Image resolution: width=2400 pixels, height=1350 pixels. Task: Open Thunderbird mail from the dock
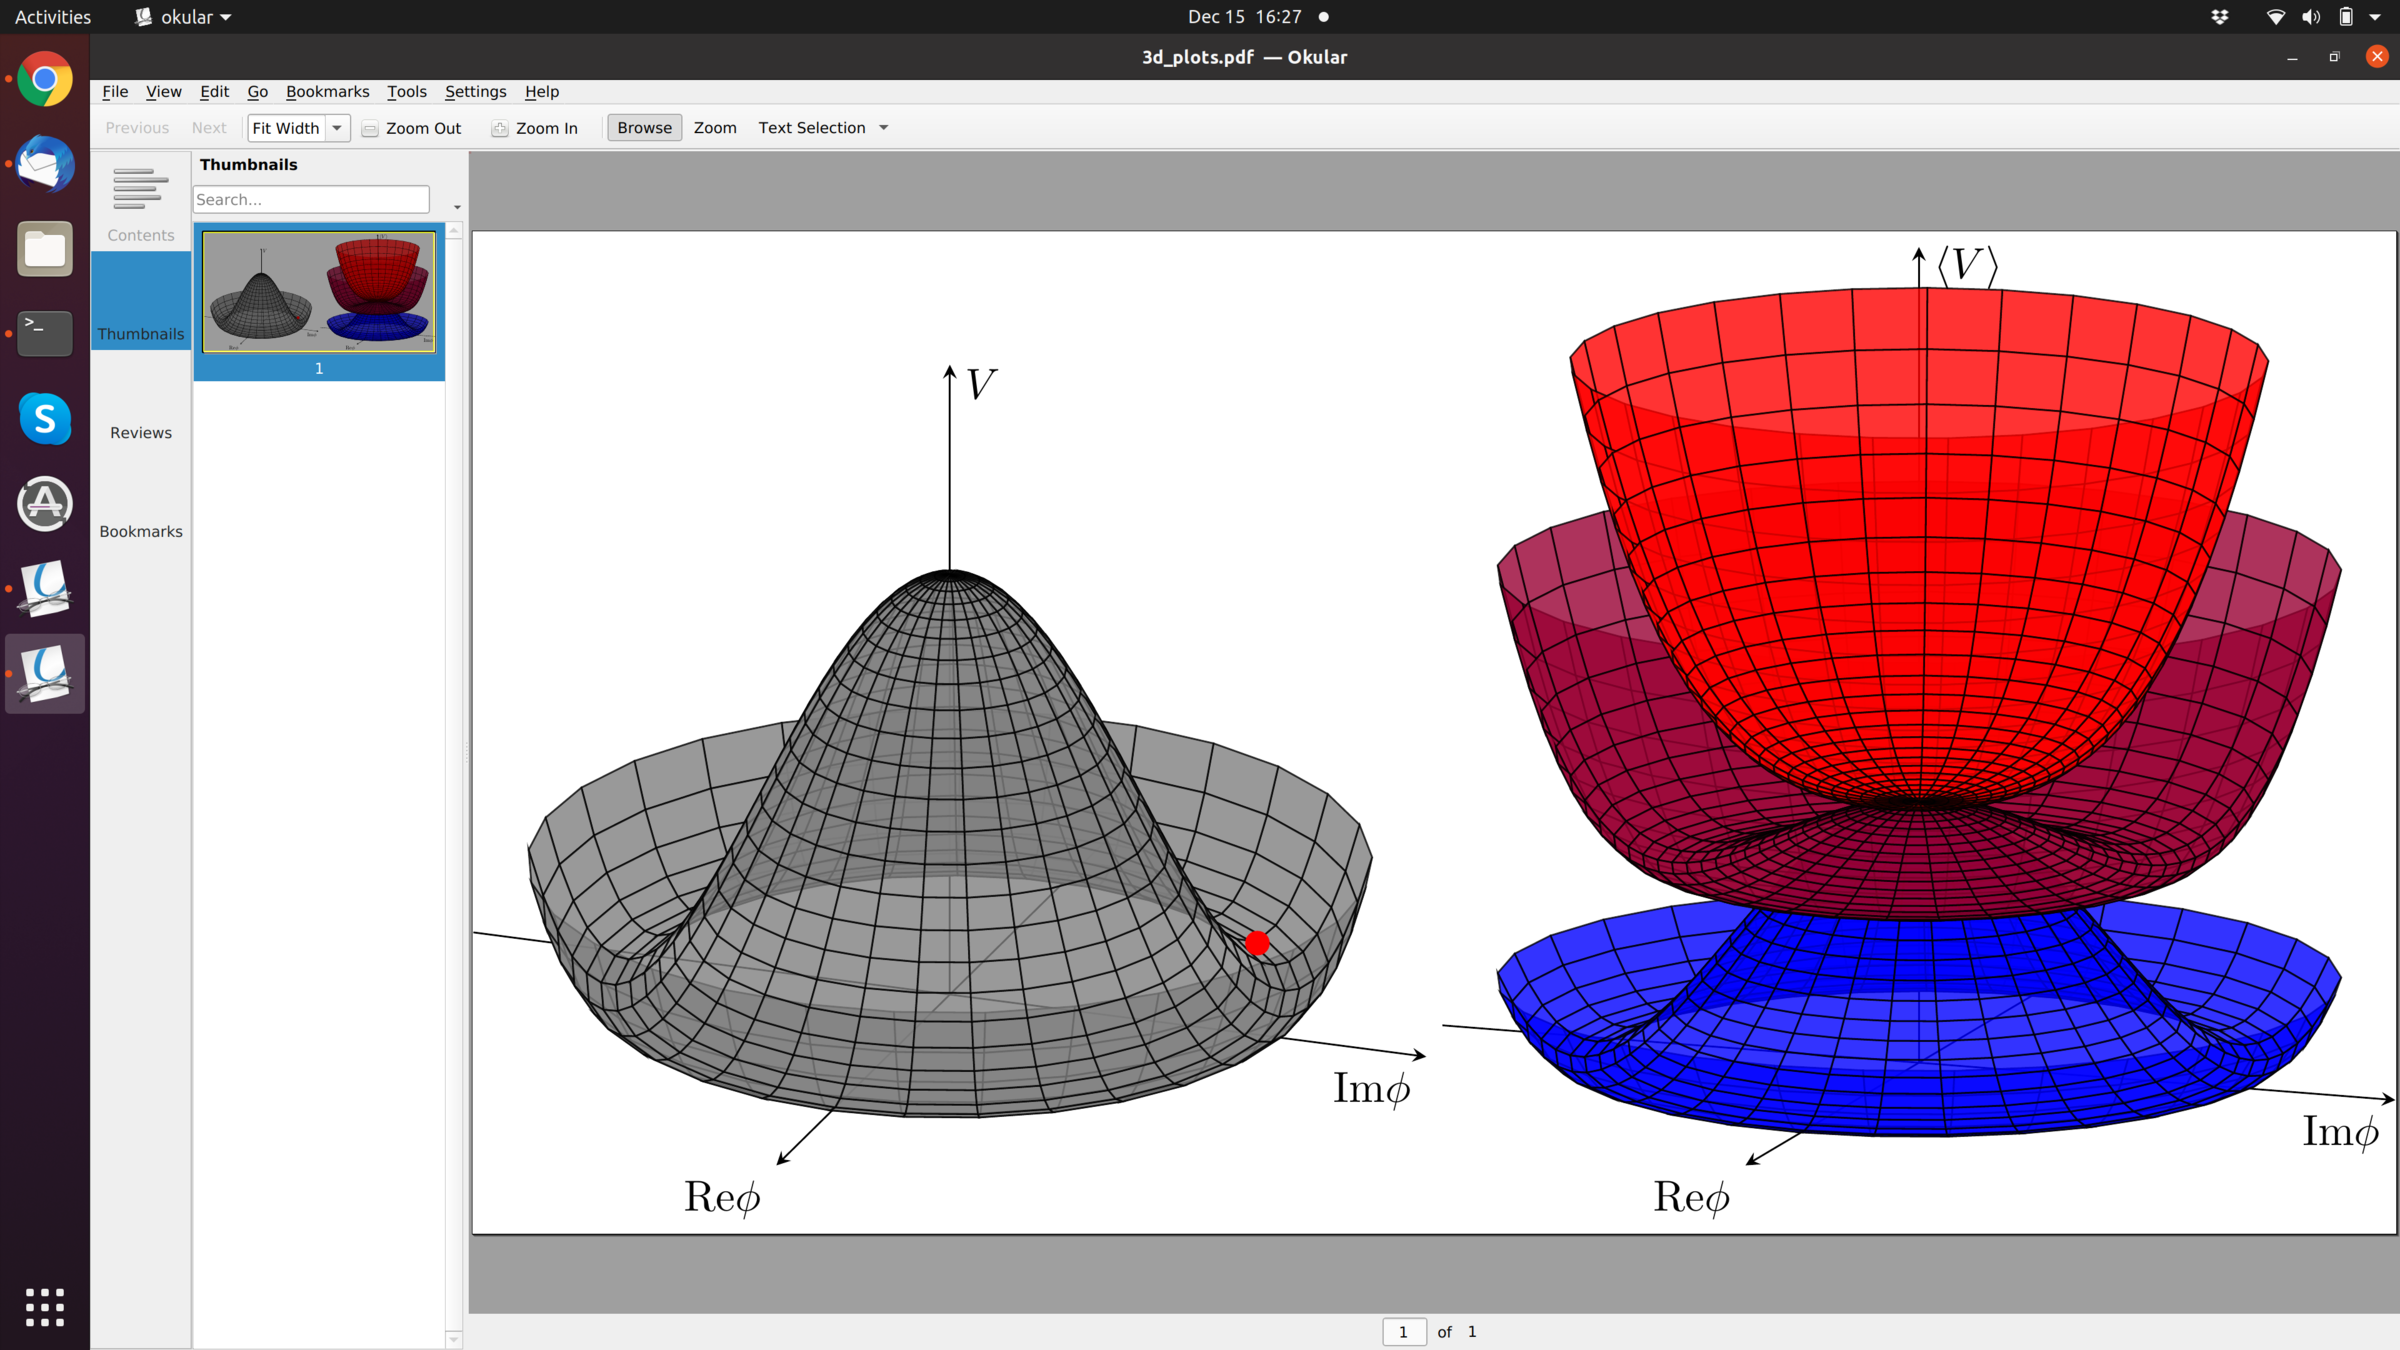tap(45, 164)
